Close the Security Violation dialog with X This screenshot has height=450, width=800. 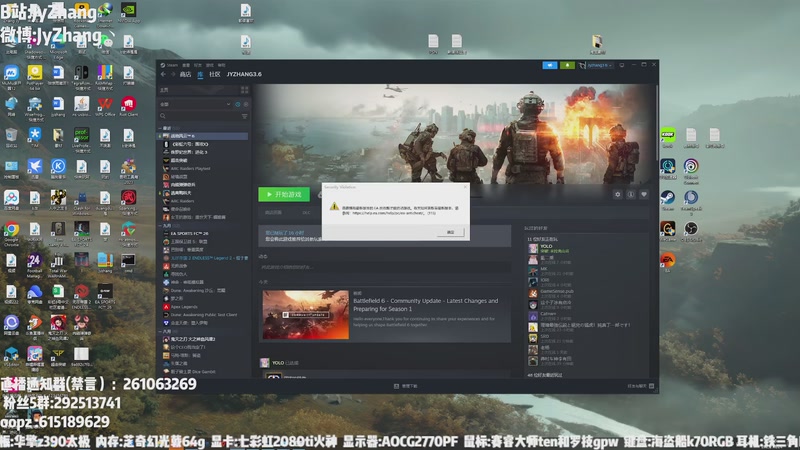click(x=465, y=187)
